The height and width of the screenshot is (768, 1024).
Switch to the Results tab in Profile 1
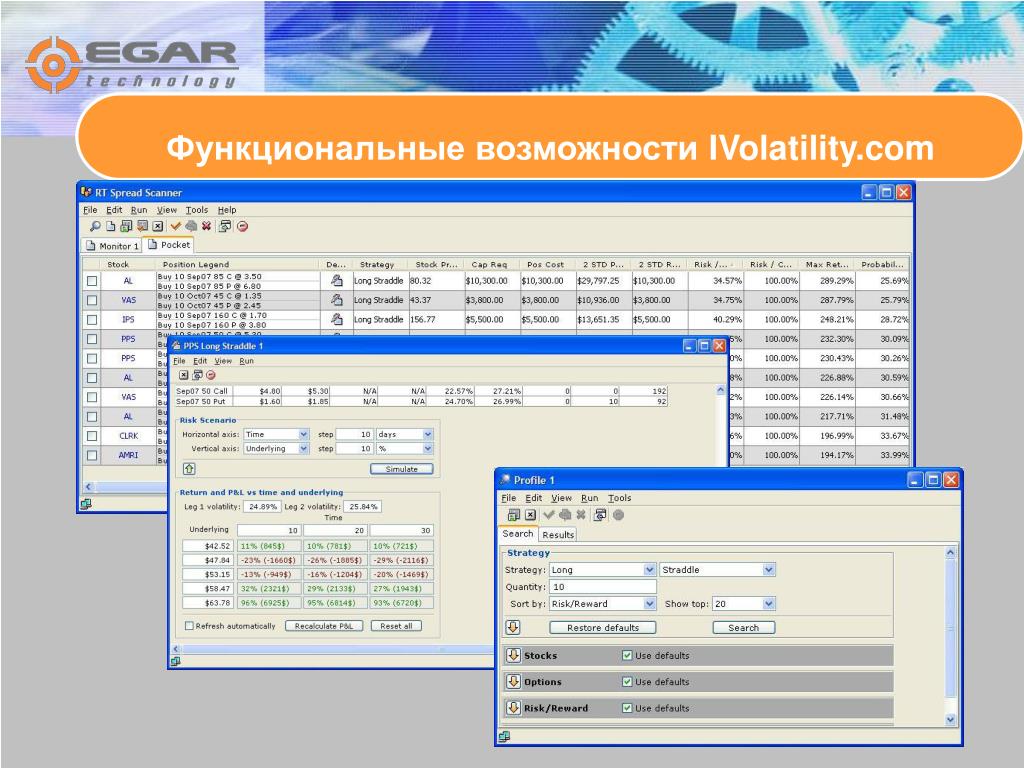tap(558, 534)
